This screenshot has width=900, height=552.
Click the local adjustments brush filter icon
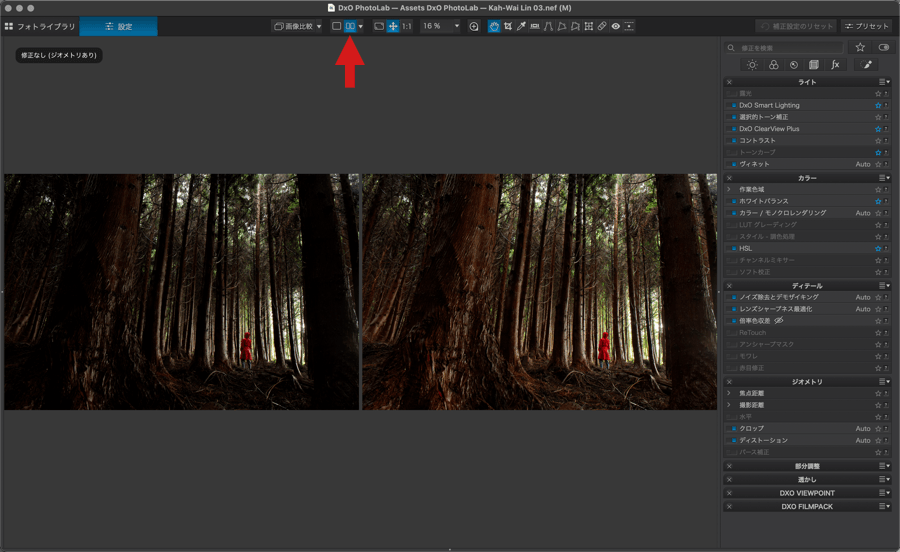click(866, 65)
